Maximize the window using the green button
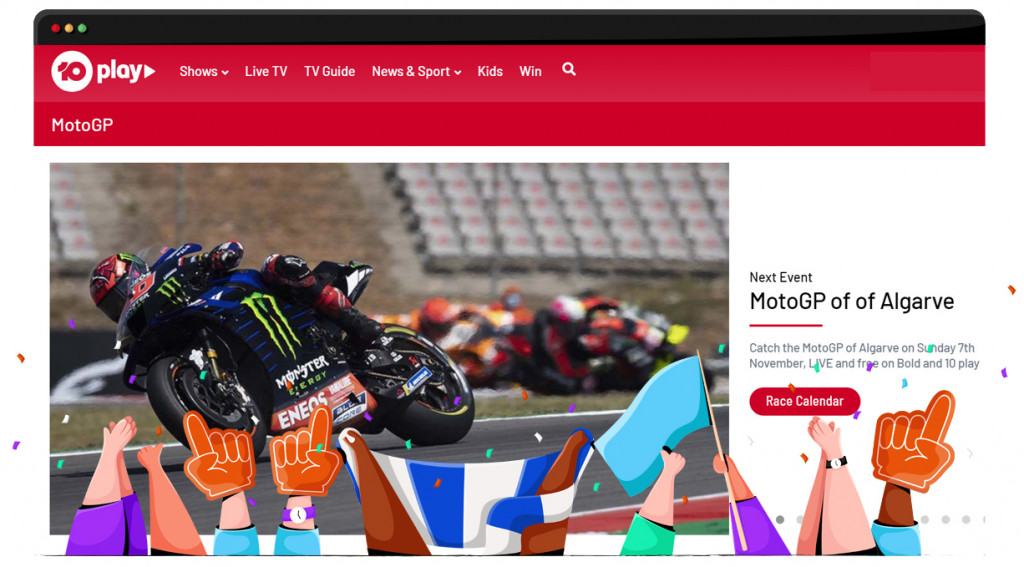This screenshot has width=1024, height=567. 82,28
